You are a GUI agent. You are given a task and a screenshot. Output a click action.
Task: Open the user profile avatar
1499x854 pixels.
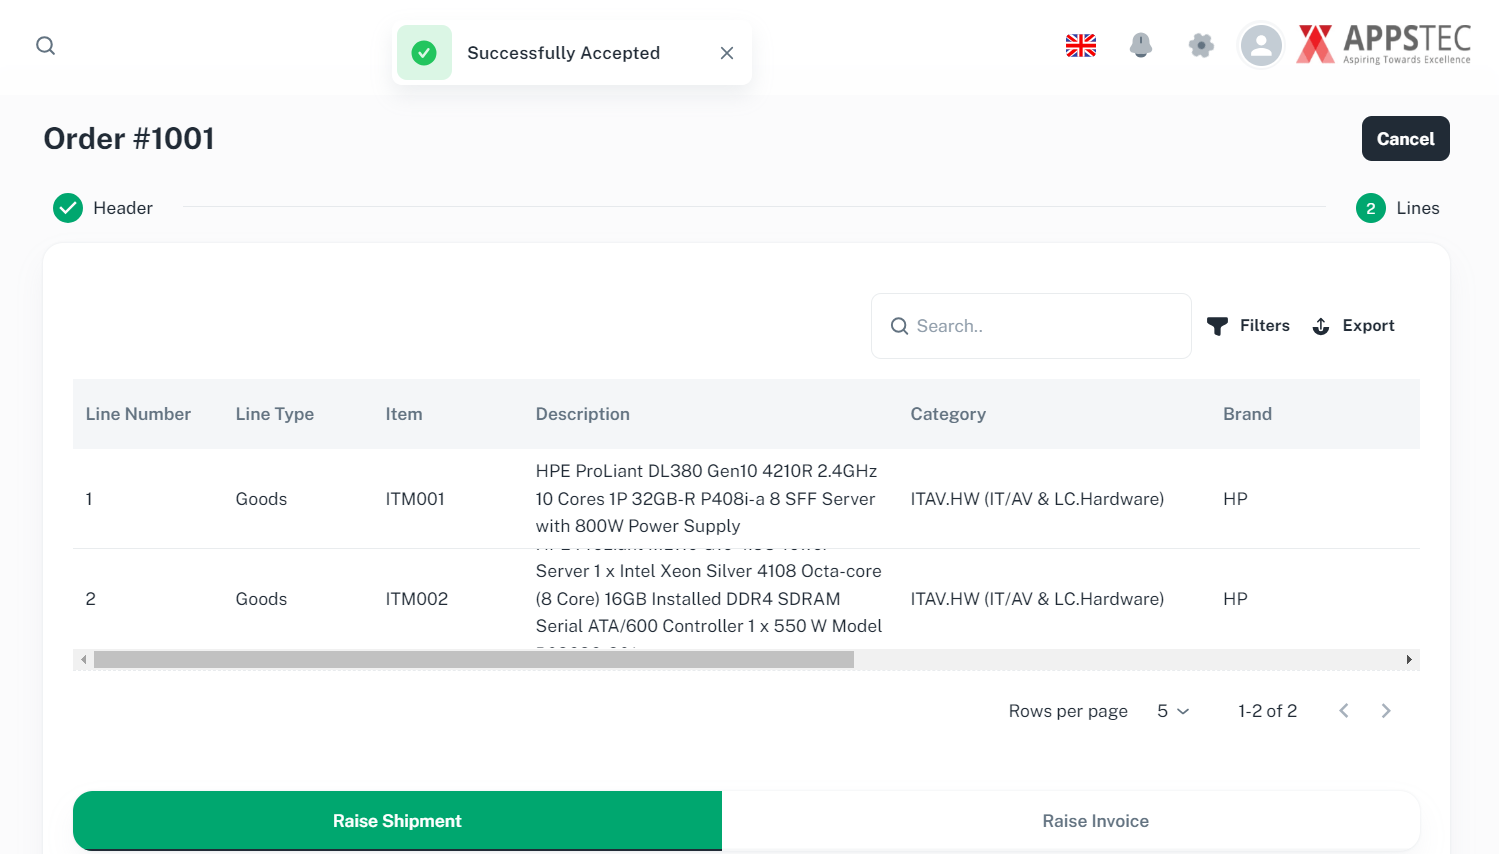tap(1261, 46)
